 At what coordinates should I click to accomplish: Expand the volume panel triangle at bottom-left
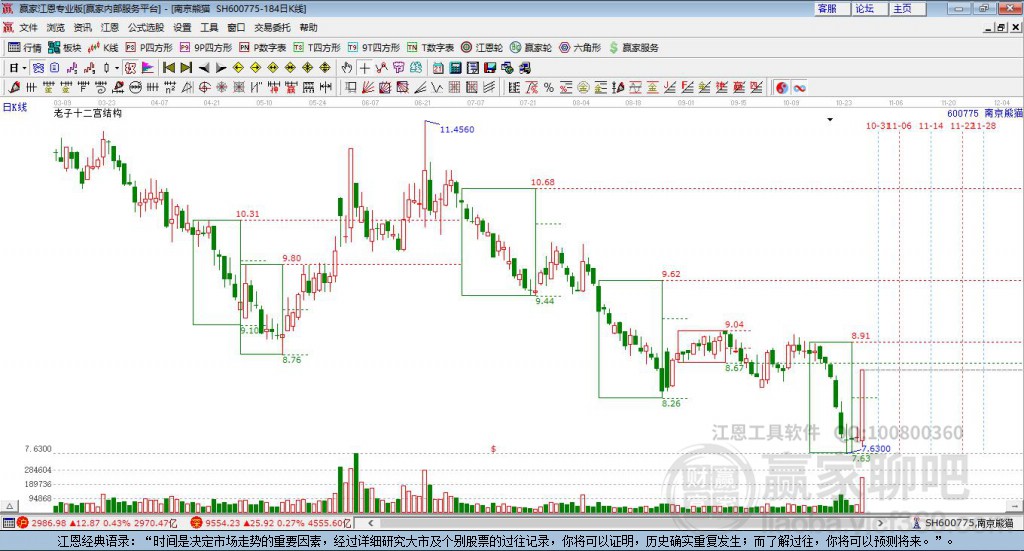[x=9, y=506]
